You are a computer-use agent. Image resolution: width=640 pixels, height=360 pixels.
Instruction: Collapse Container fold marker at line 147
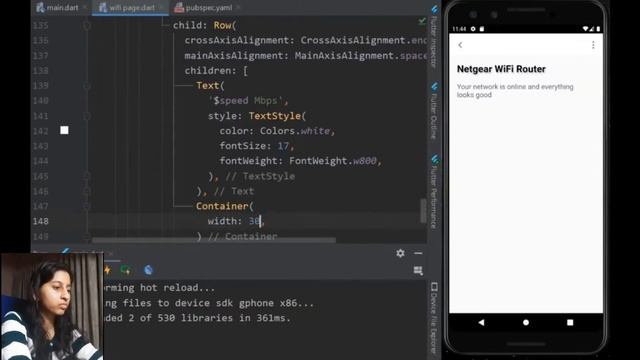click(x=87, y=206)
